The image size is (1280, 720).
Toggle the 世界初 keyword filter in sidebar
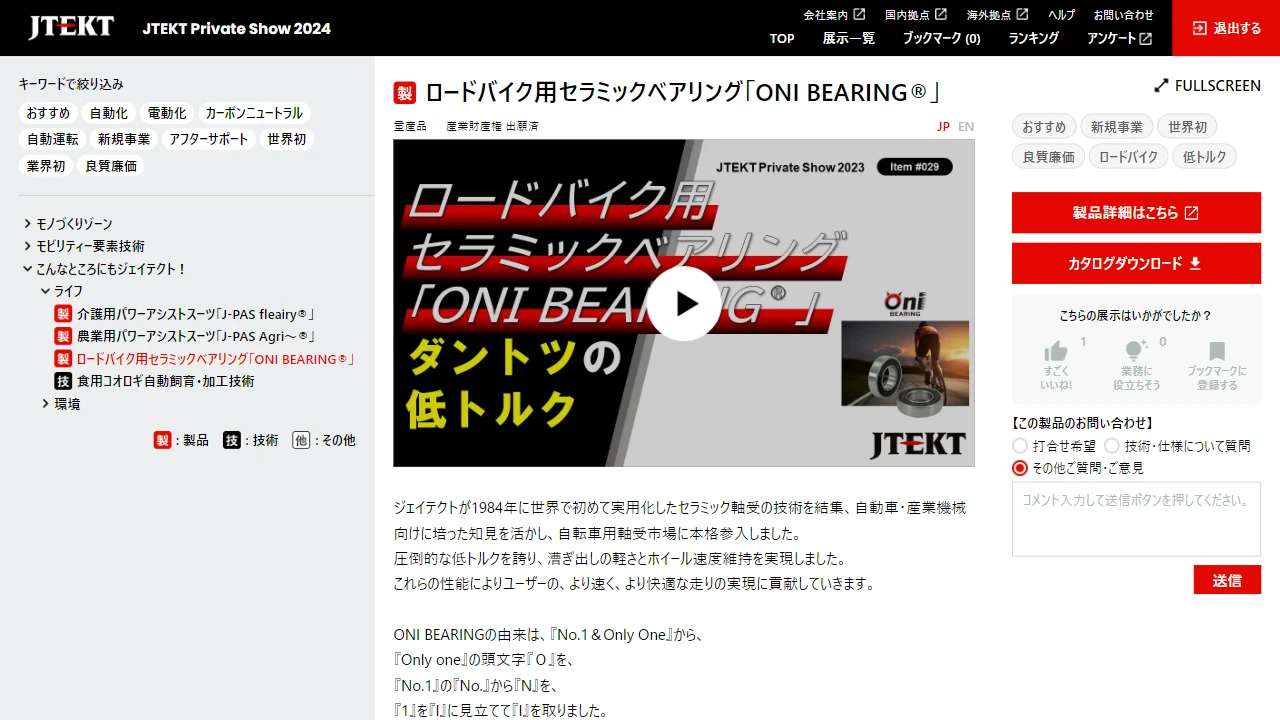(287, 139)
